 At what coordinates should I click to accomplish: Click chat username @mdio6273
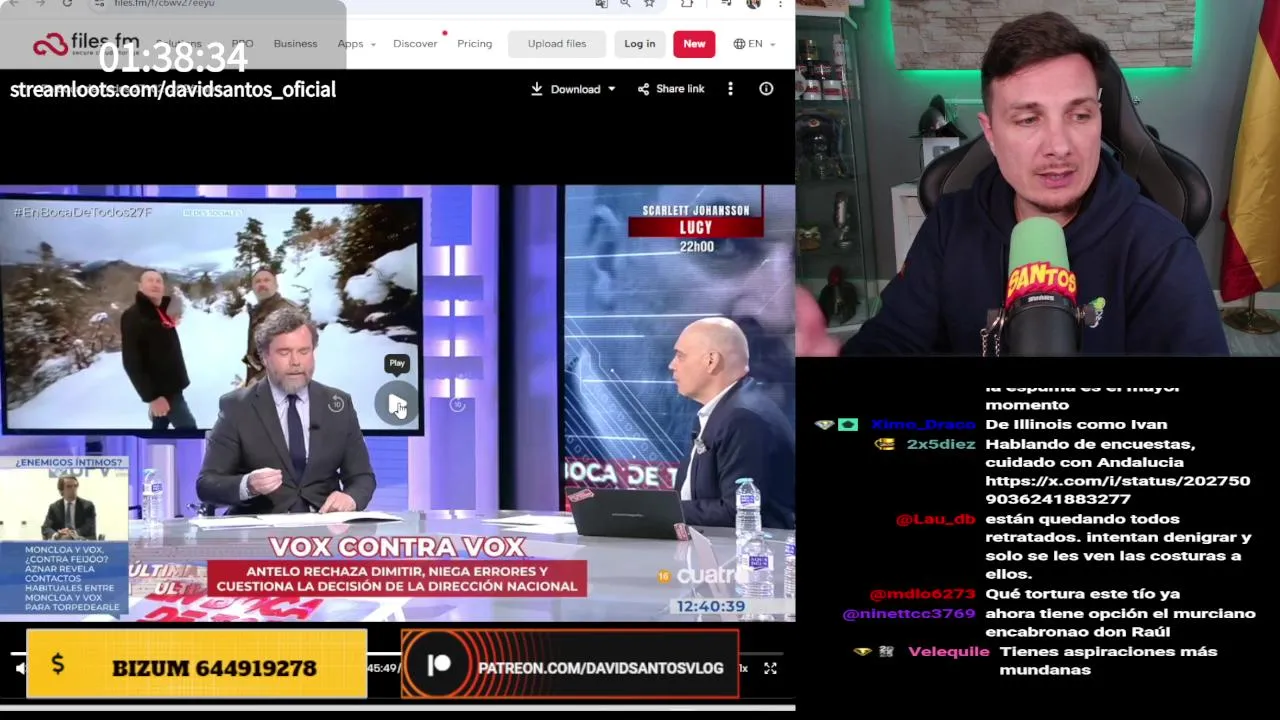922,594
